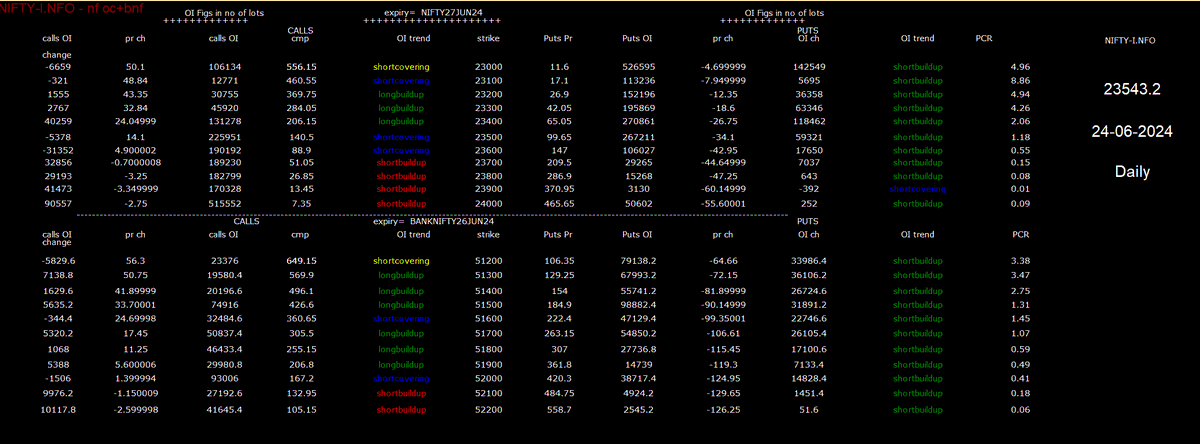Select strike value 52200

[x=489, y=410]
